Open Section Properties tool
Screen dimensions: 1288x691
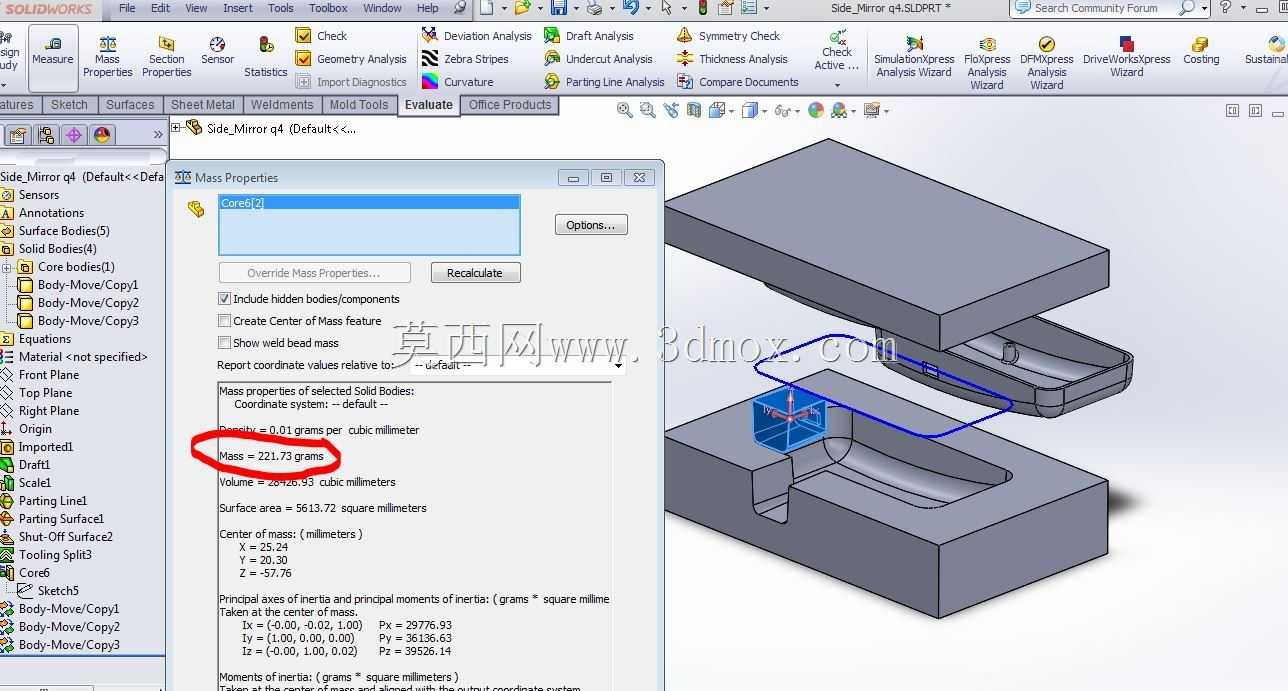(x=166, y=58)
